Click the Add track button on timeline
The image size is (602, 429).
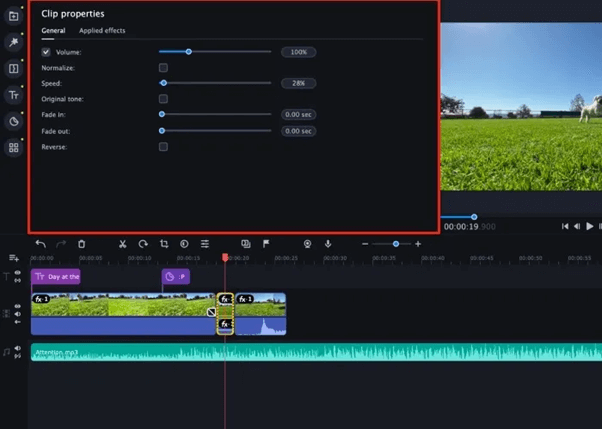14,258
